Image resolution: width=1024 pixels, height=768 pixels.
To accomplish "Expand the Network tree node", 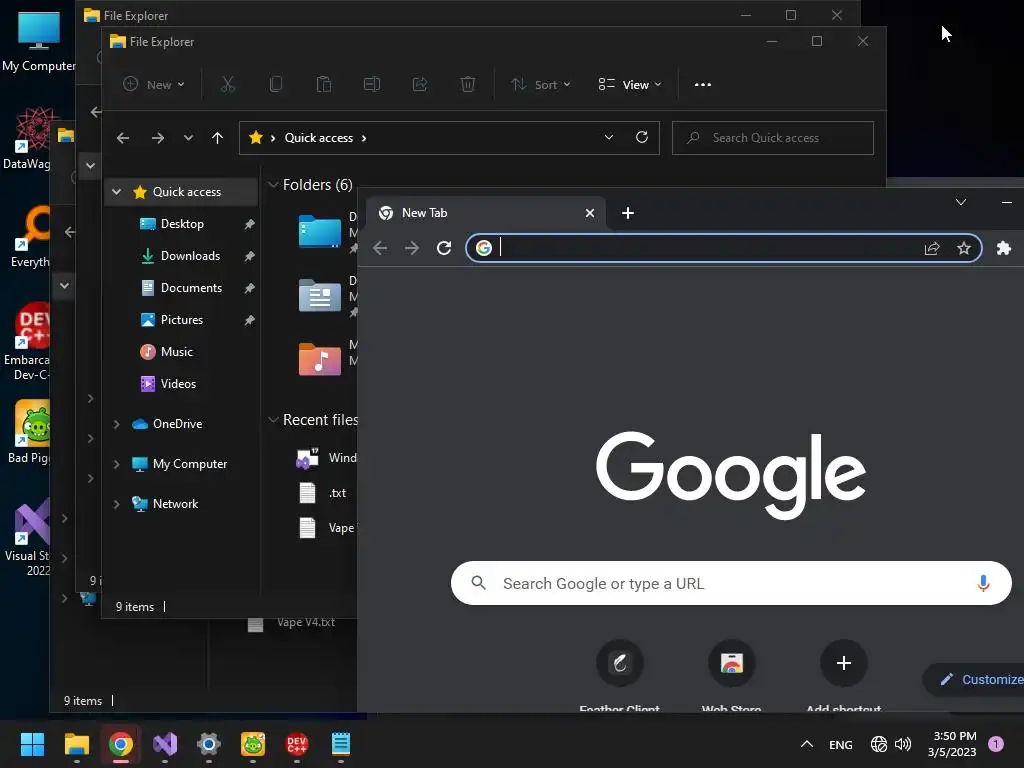I will coord(116,504).
